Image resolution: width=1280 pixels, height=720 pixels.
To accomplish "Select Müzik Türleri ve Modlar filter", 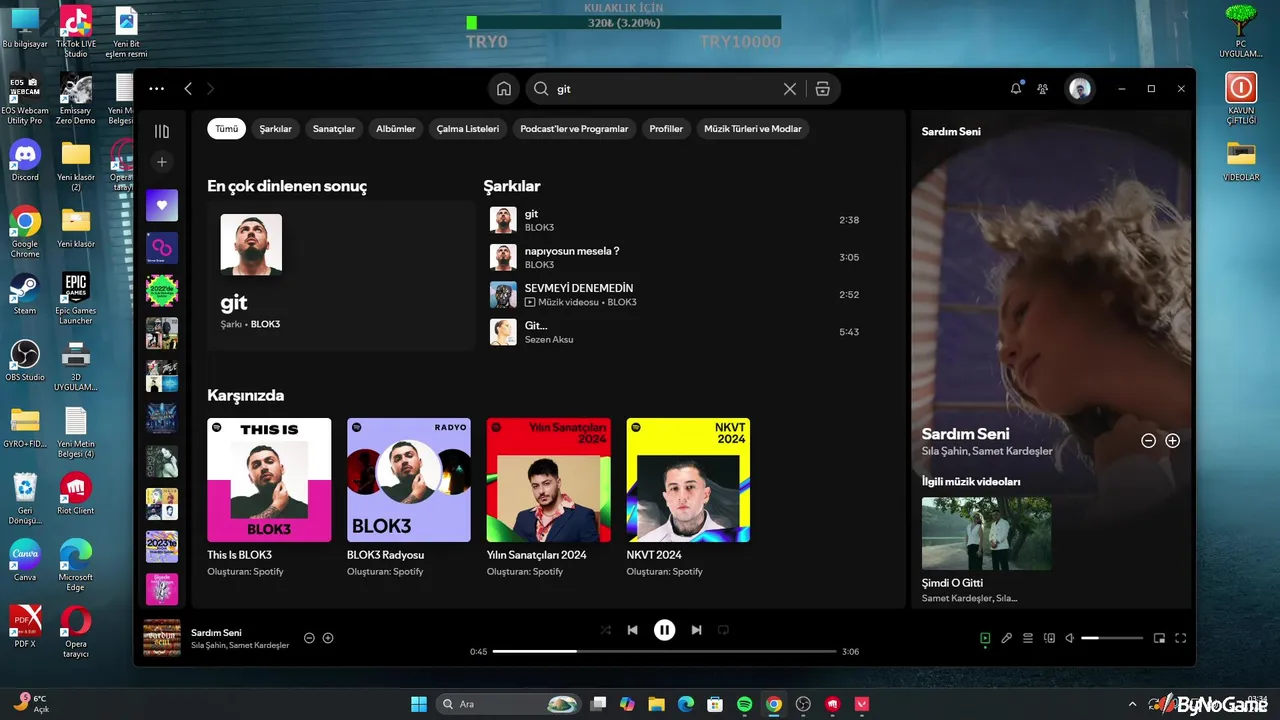I will [x=753, y=129].
